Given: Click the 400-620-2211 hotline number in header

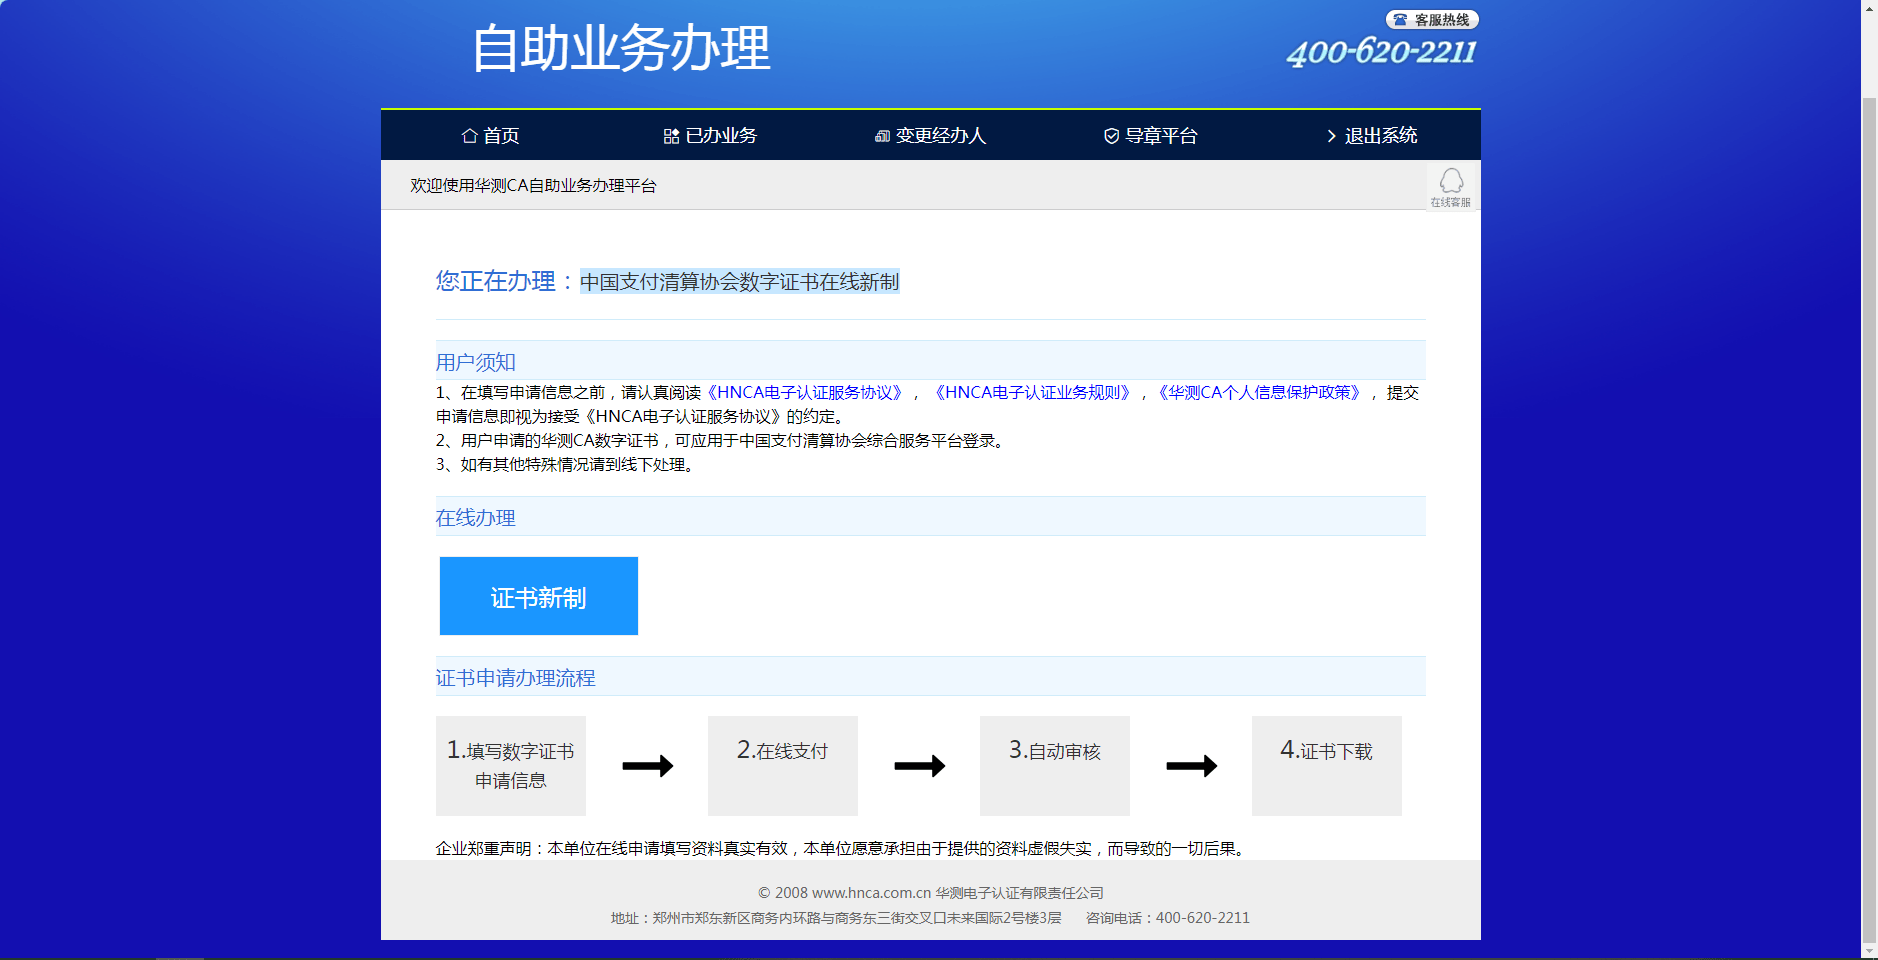Looking at the screenshot, I should (x=1382, y=52).
